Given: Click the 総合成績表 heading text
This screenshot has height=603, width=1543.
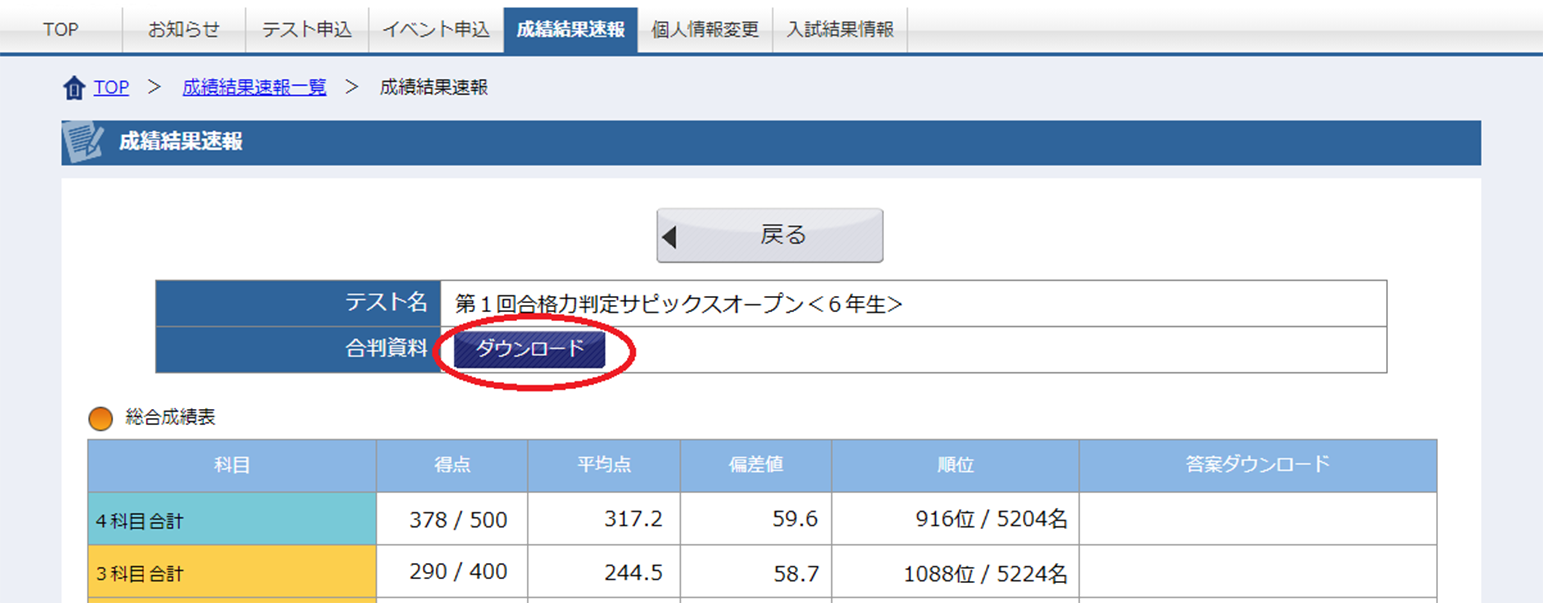Looking at the screenshot, I should 170,417.
